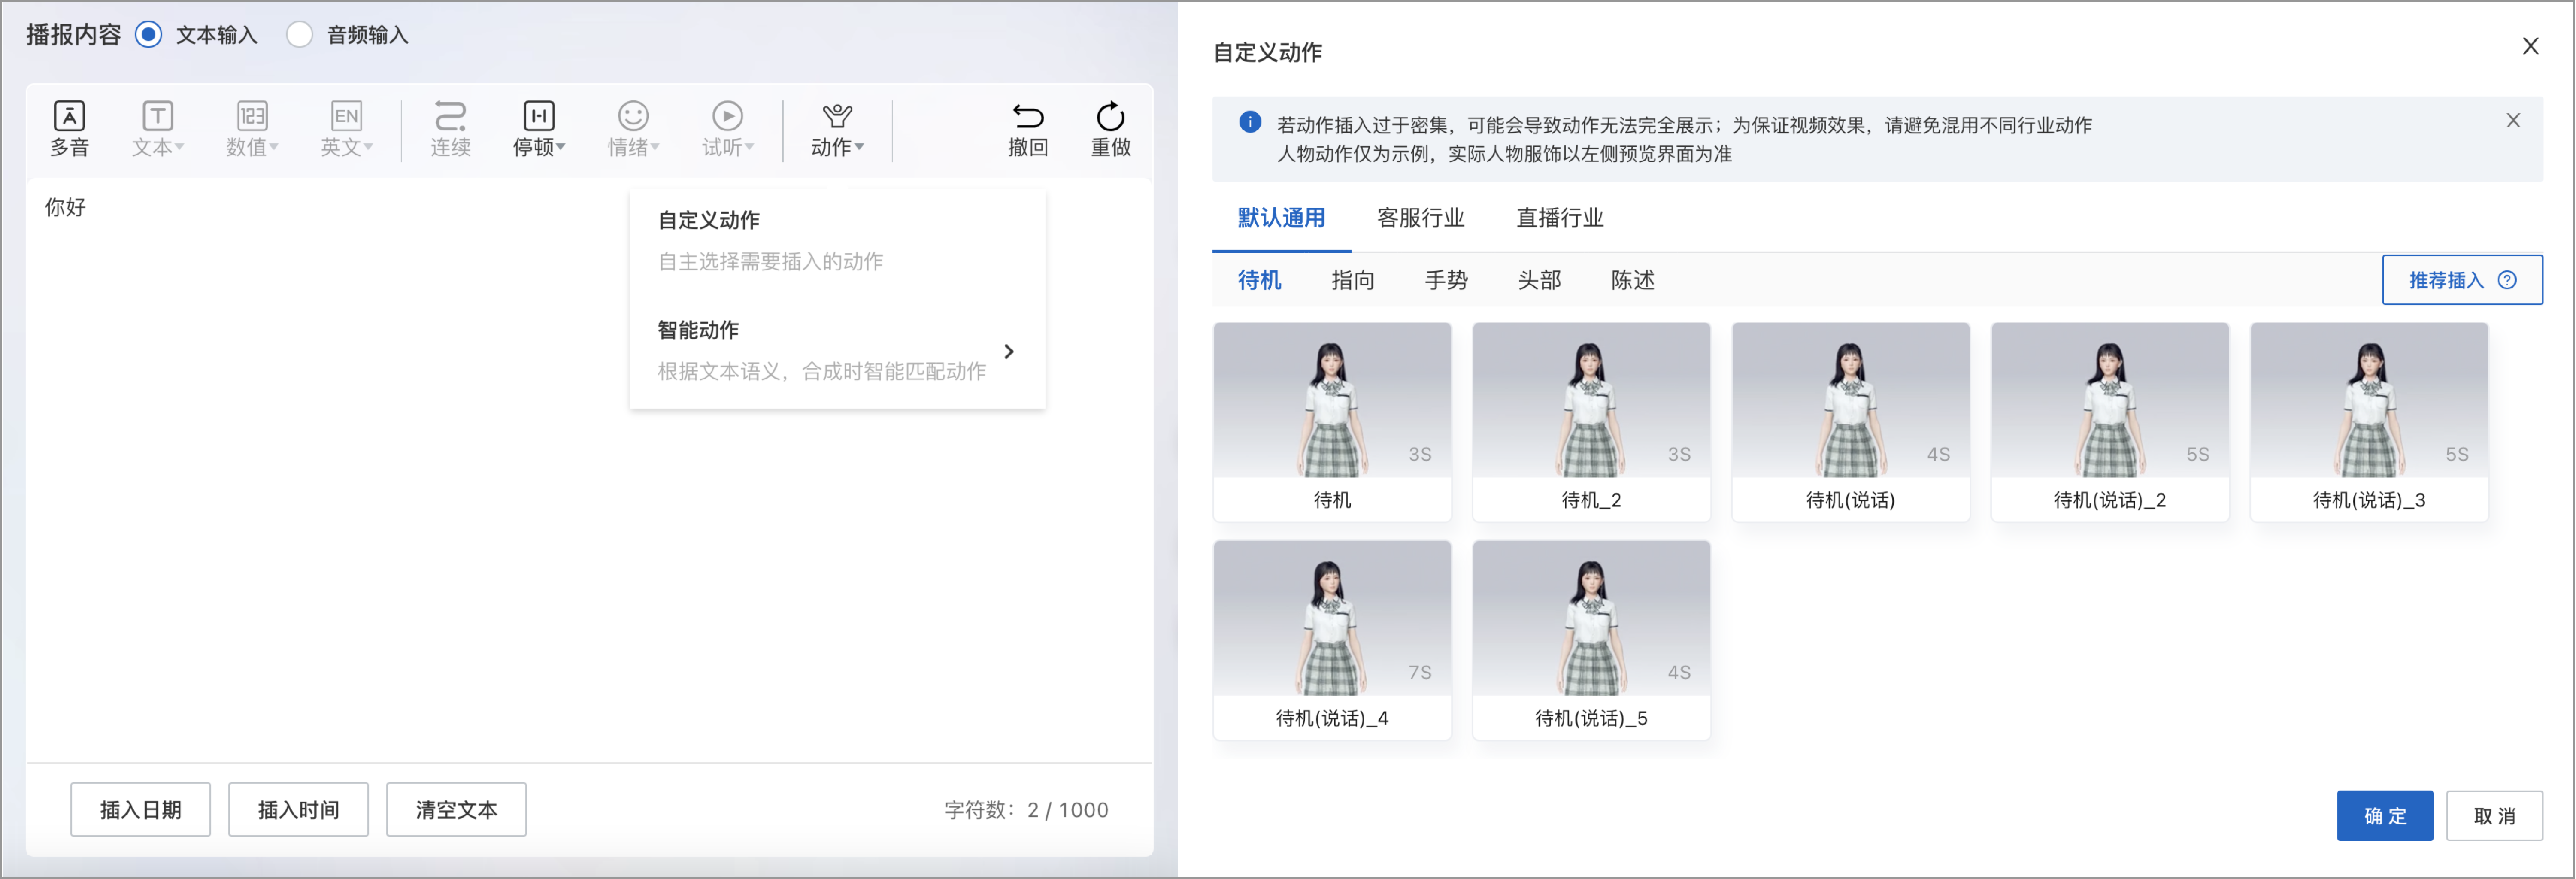The image size is (2576, 879).
Task: Click the blue info icon in notice
Action: click(x=1249, y=122)
